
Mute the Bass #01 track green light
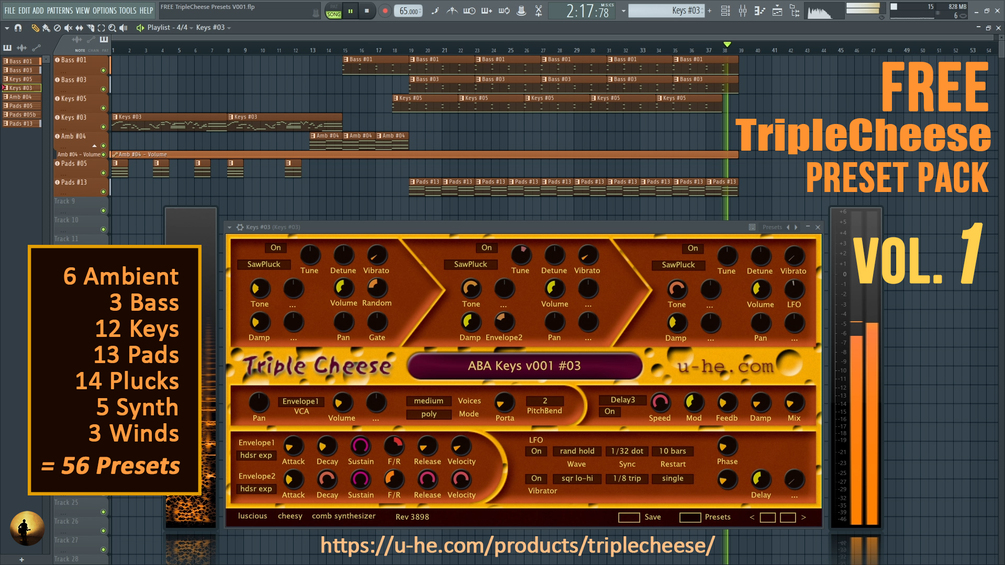pos(103,70)
